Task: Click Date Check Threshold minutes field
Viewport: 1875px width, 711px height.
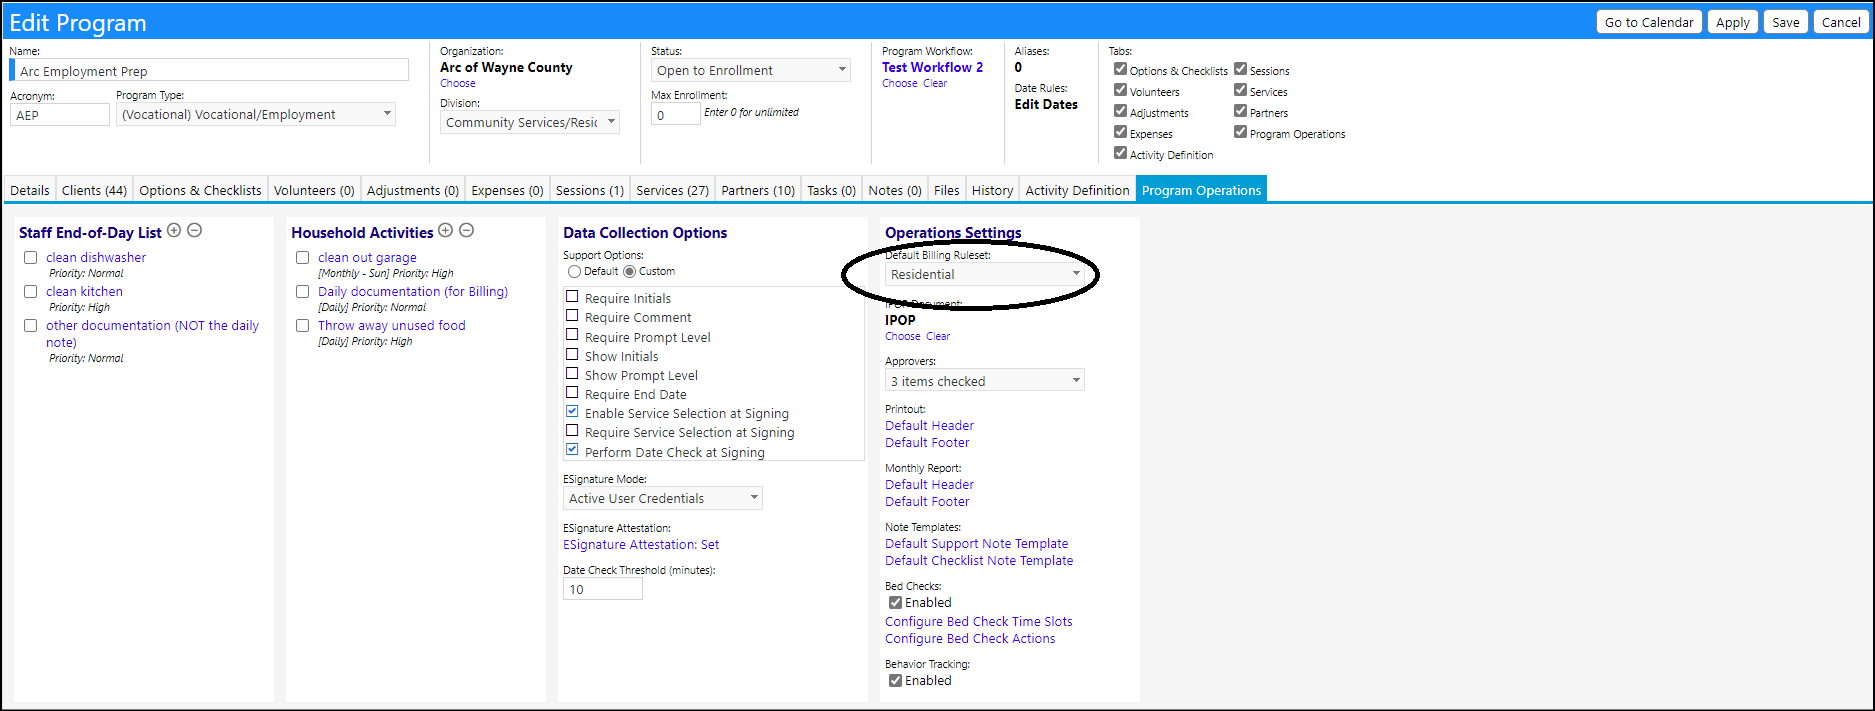Action: (603, 589)
